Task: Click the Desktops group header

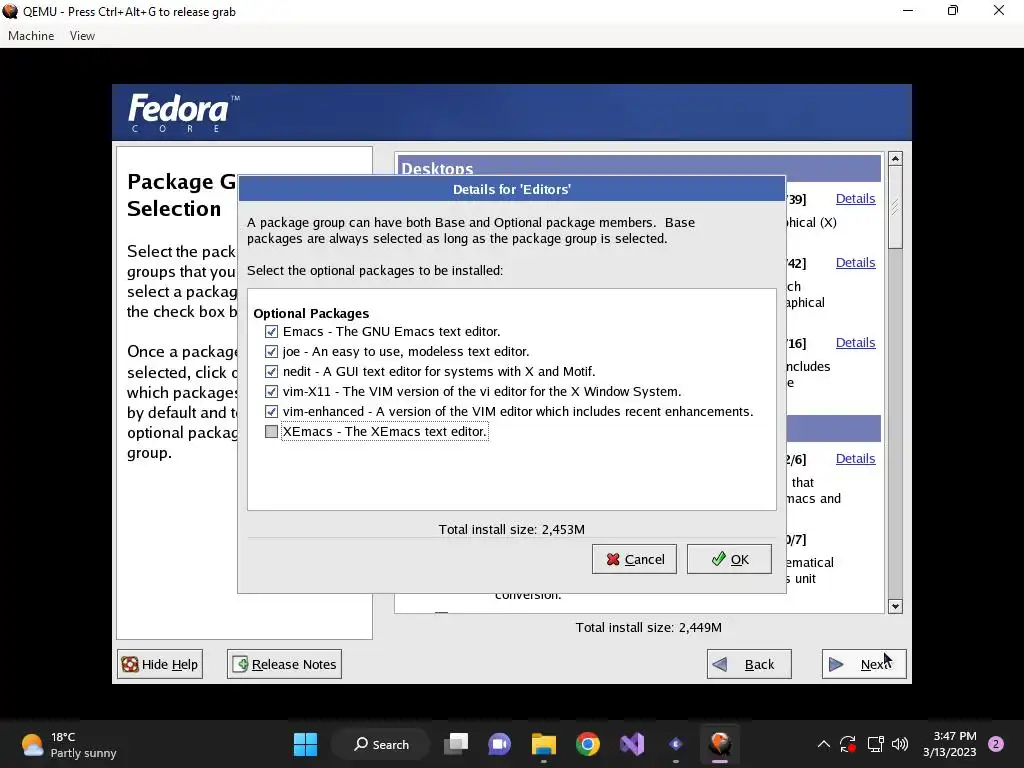Action: 639,168
